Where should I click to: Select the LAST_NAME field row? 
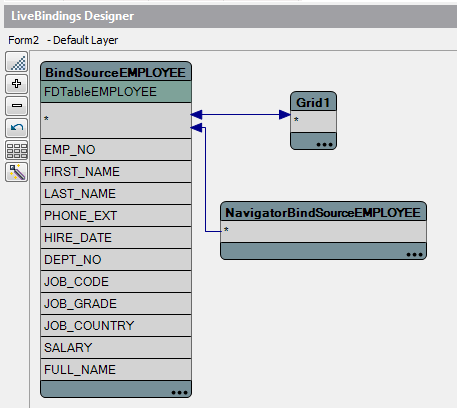(x=116, y=194)
